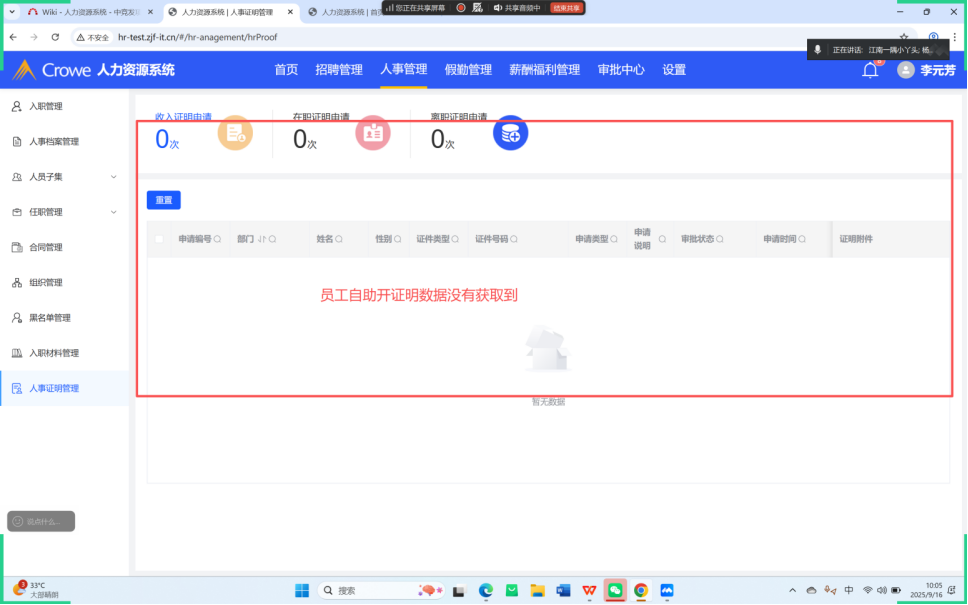Open the 人事管理 menu

pyautogui.click(x=404, y=69)
